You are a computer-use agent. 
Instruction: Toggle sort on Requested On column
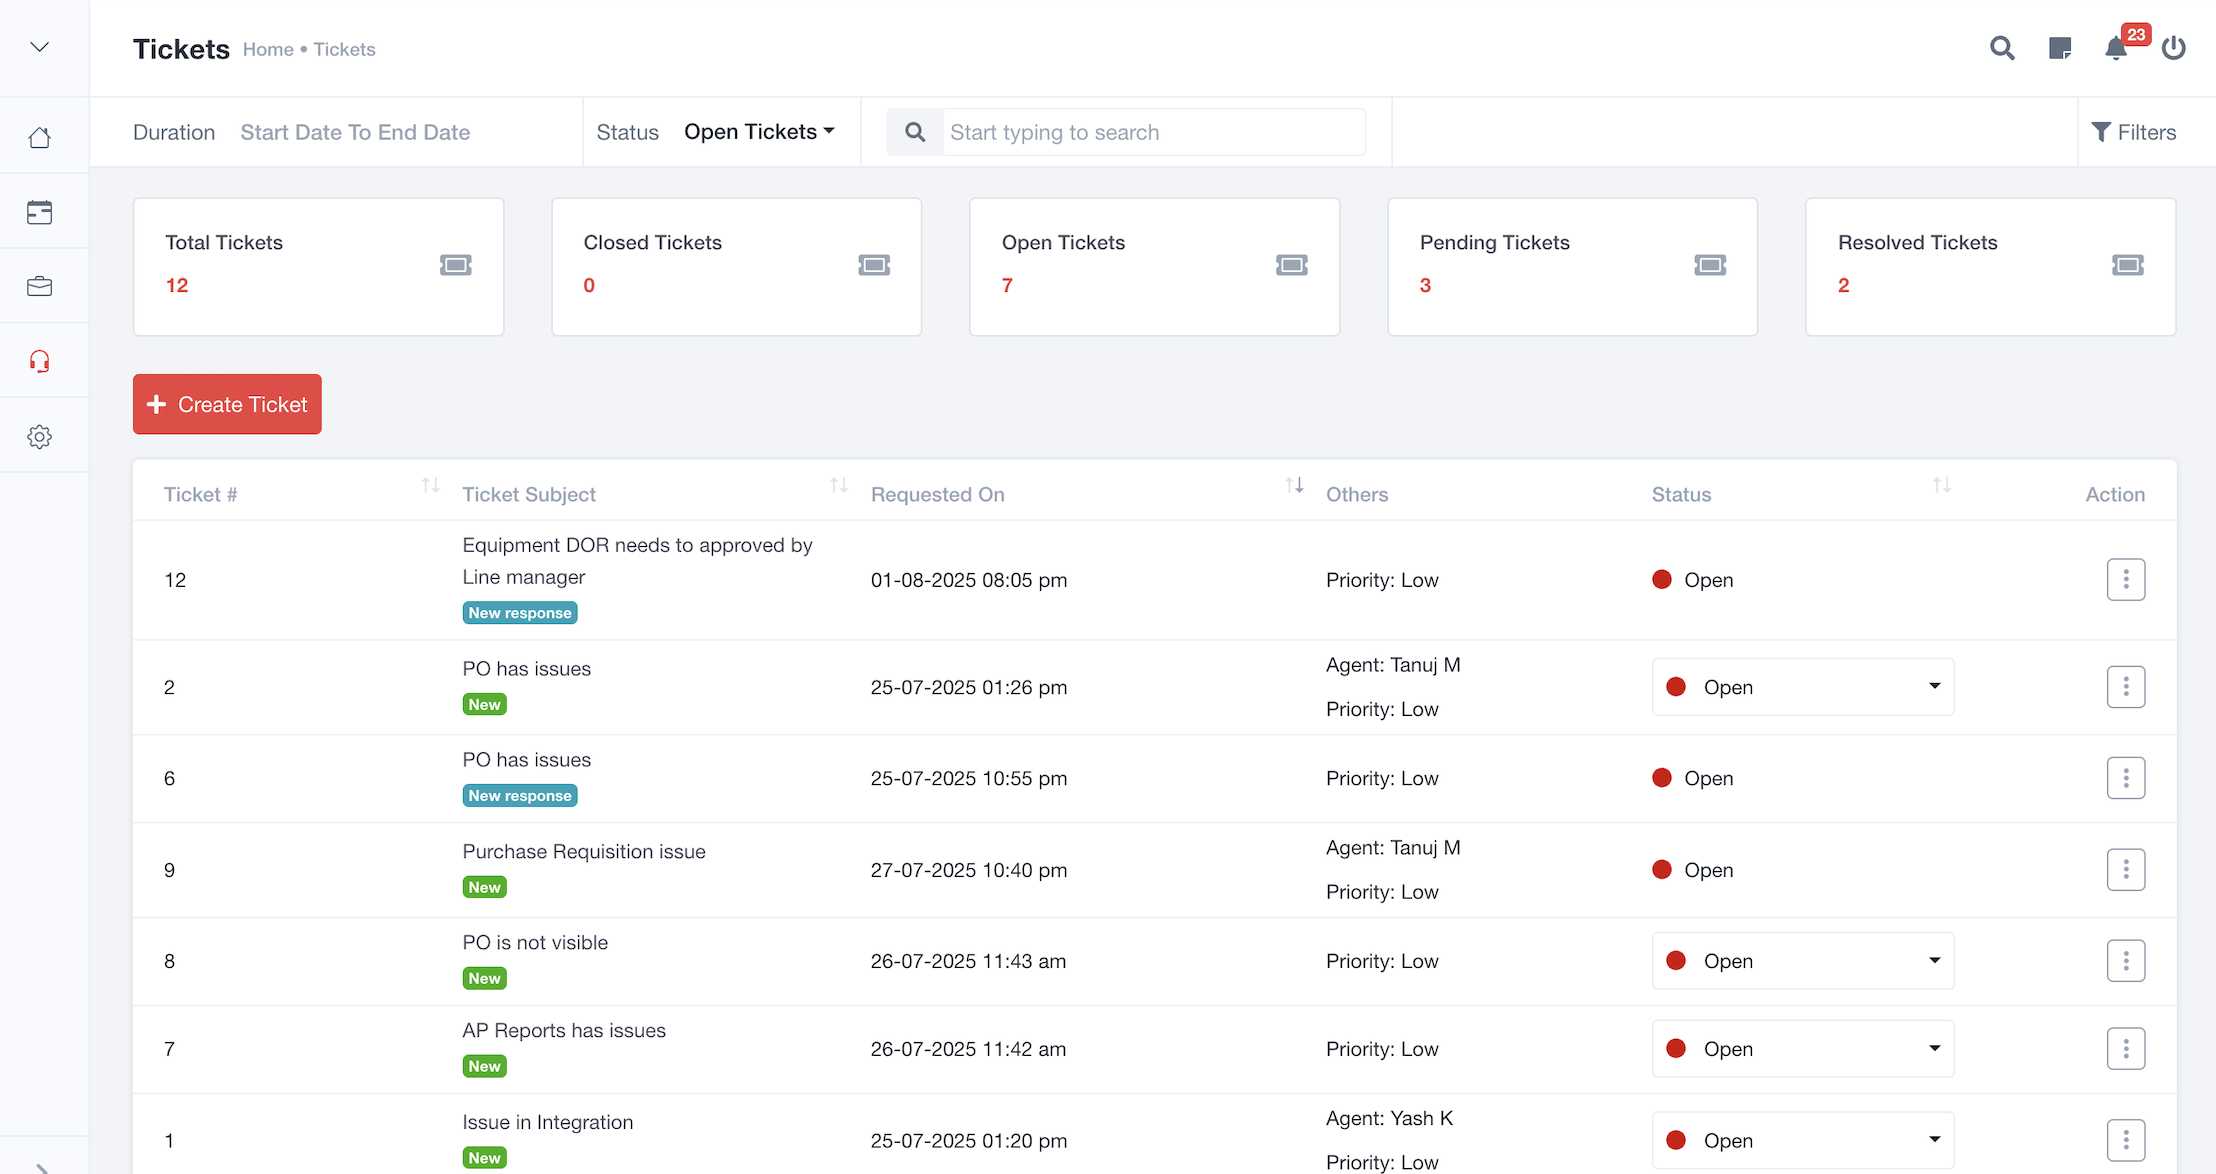(1294, 486)
